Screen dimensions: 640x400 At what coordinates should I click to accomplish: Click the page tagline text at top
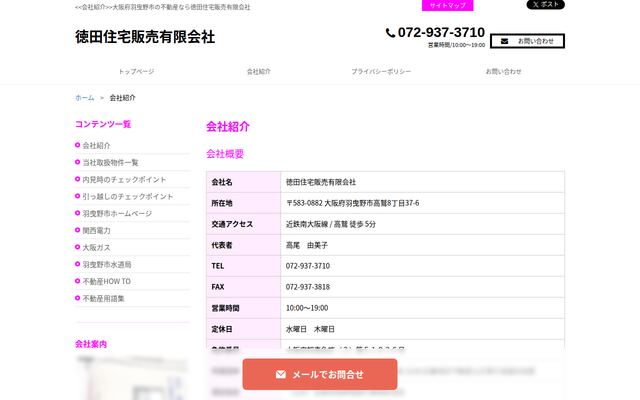pyautogui.click(x=162, y=7)
